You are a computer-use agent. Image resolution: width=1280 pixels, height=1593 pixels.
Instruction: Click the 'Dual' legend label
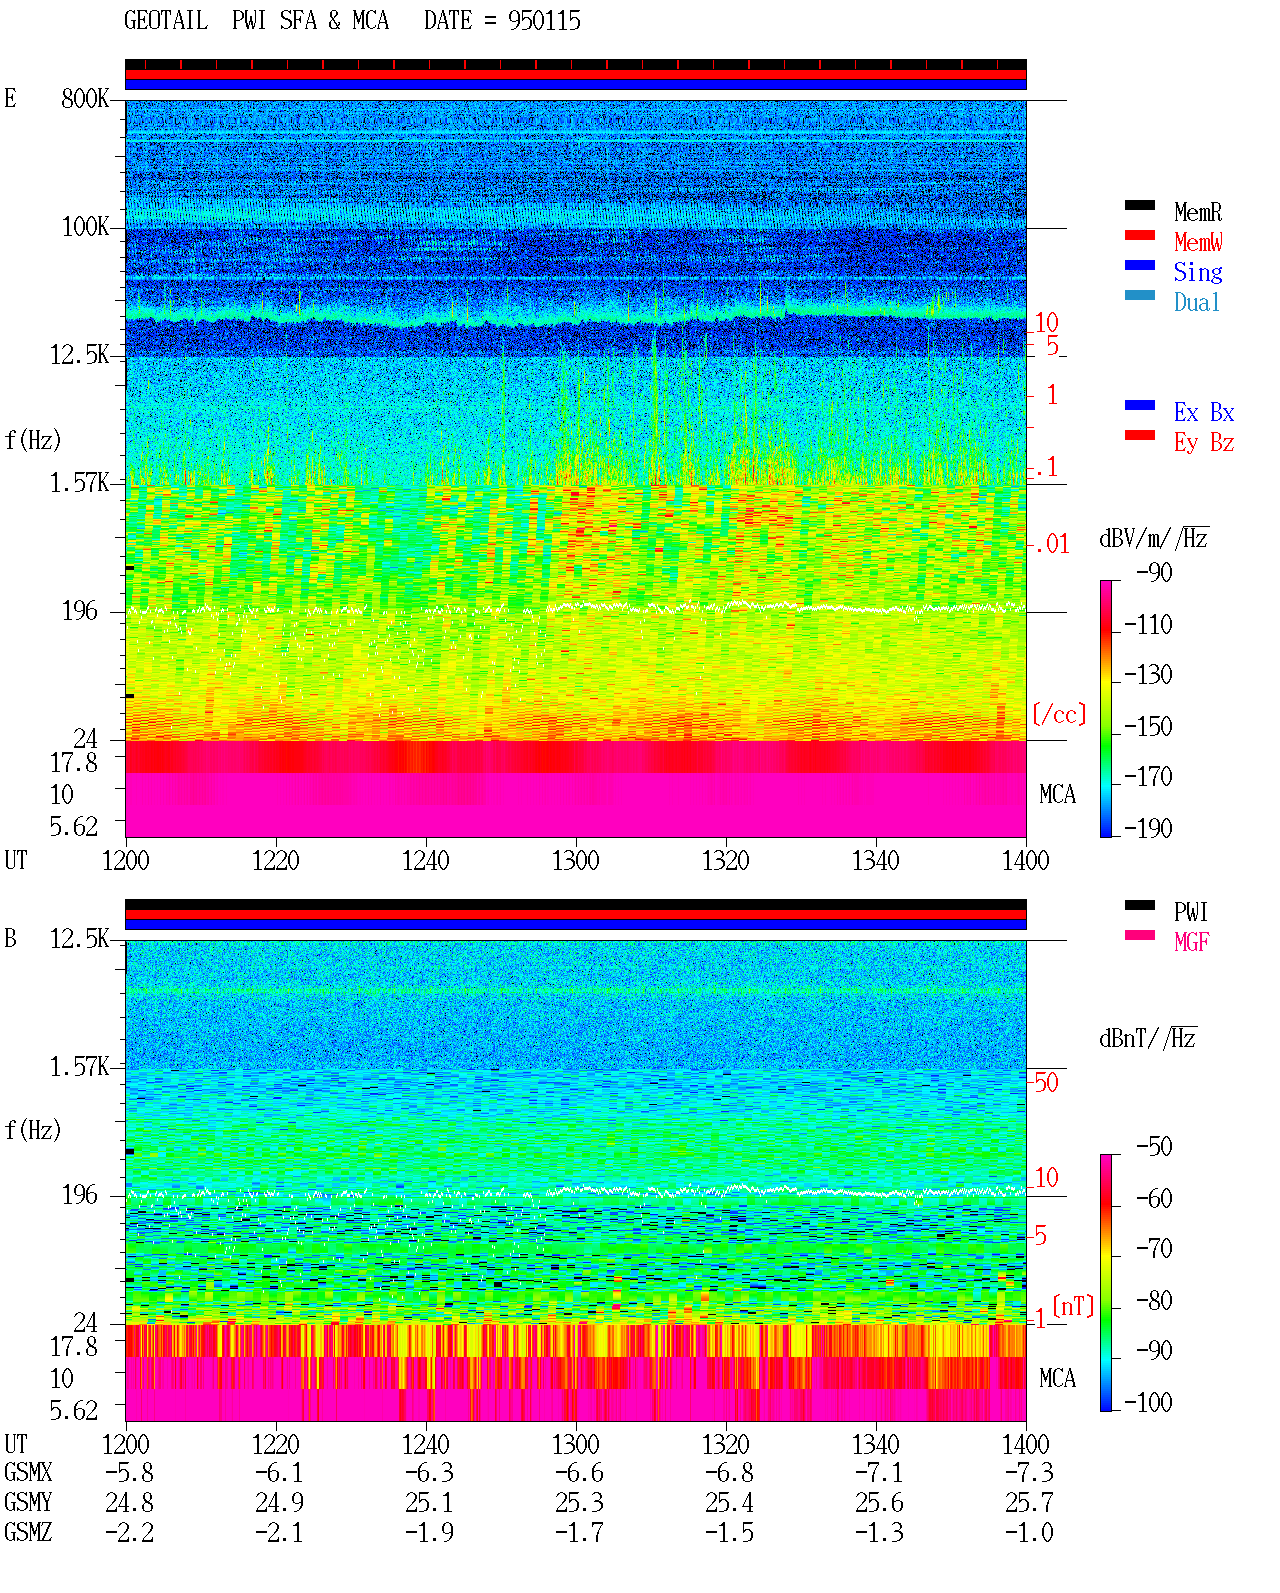point(1198,302)
